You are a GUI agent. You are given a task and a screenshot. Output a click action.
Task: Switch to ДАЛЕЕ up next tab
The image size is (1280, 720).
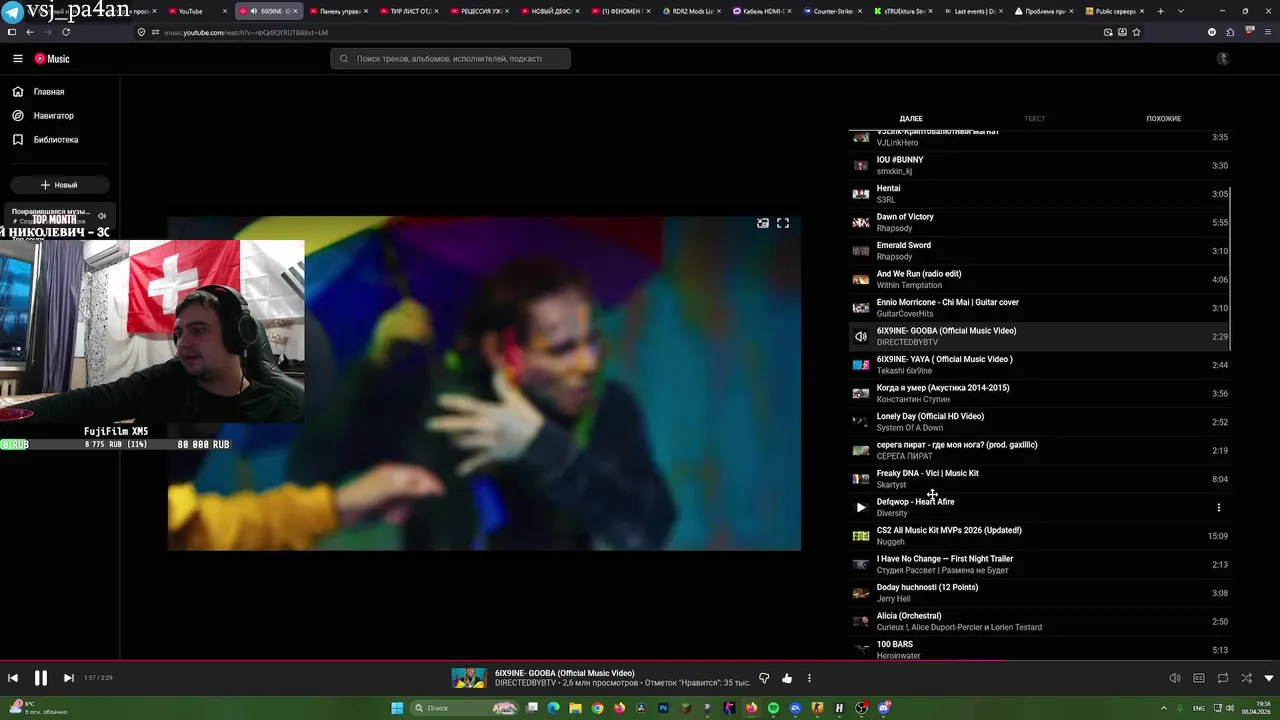911,119
